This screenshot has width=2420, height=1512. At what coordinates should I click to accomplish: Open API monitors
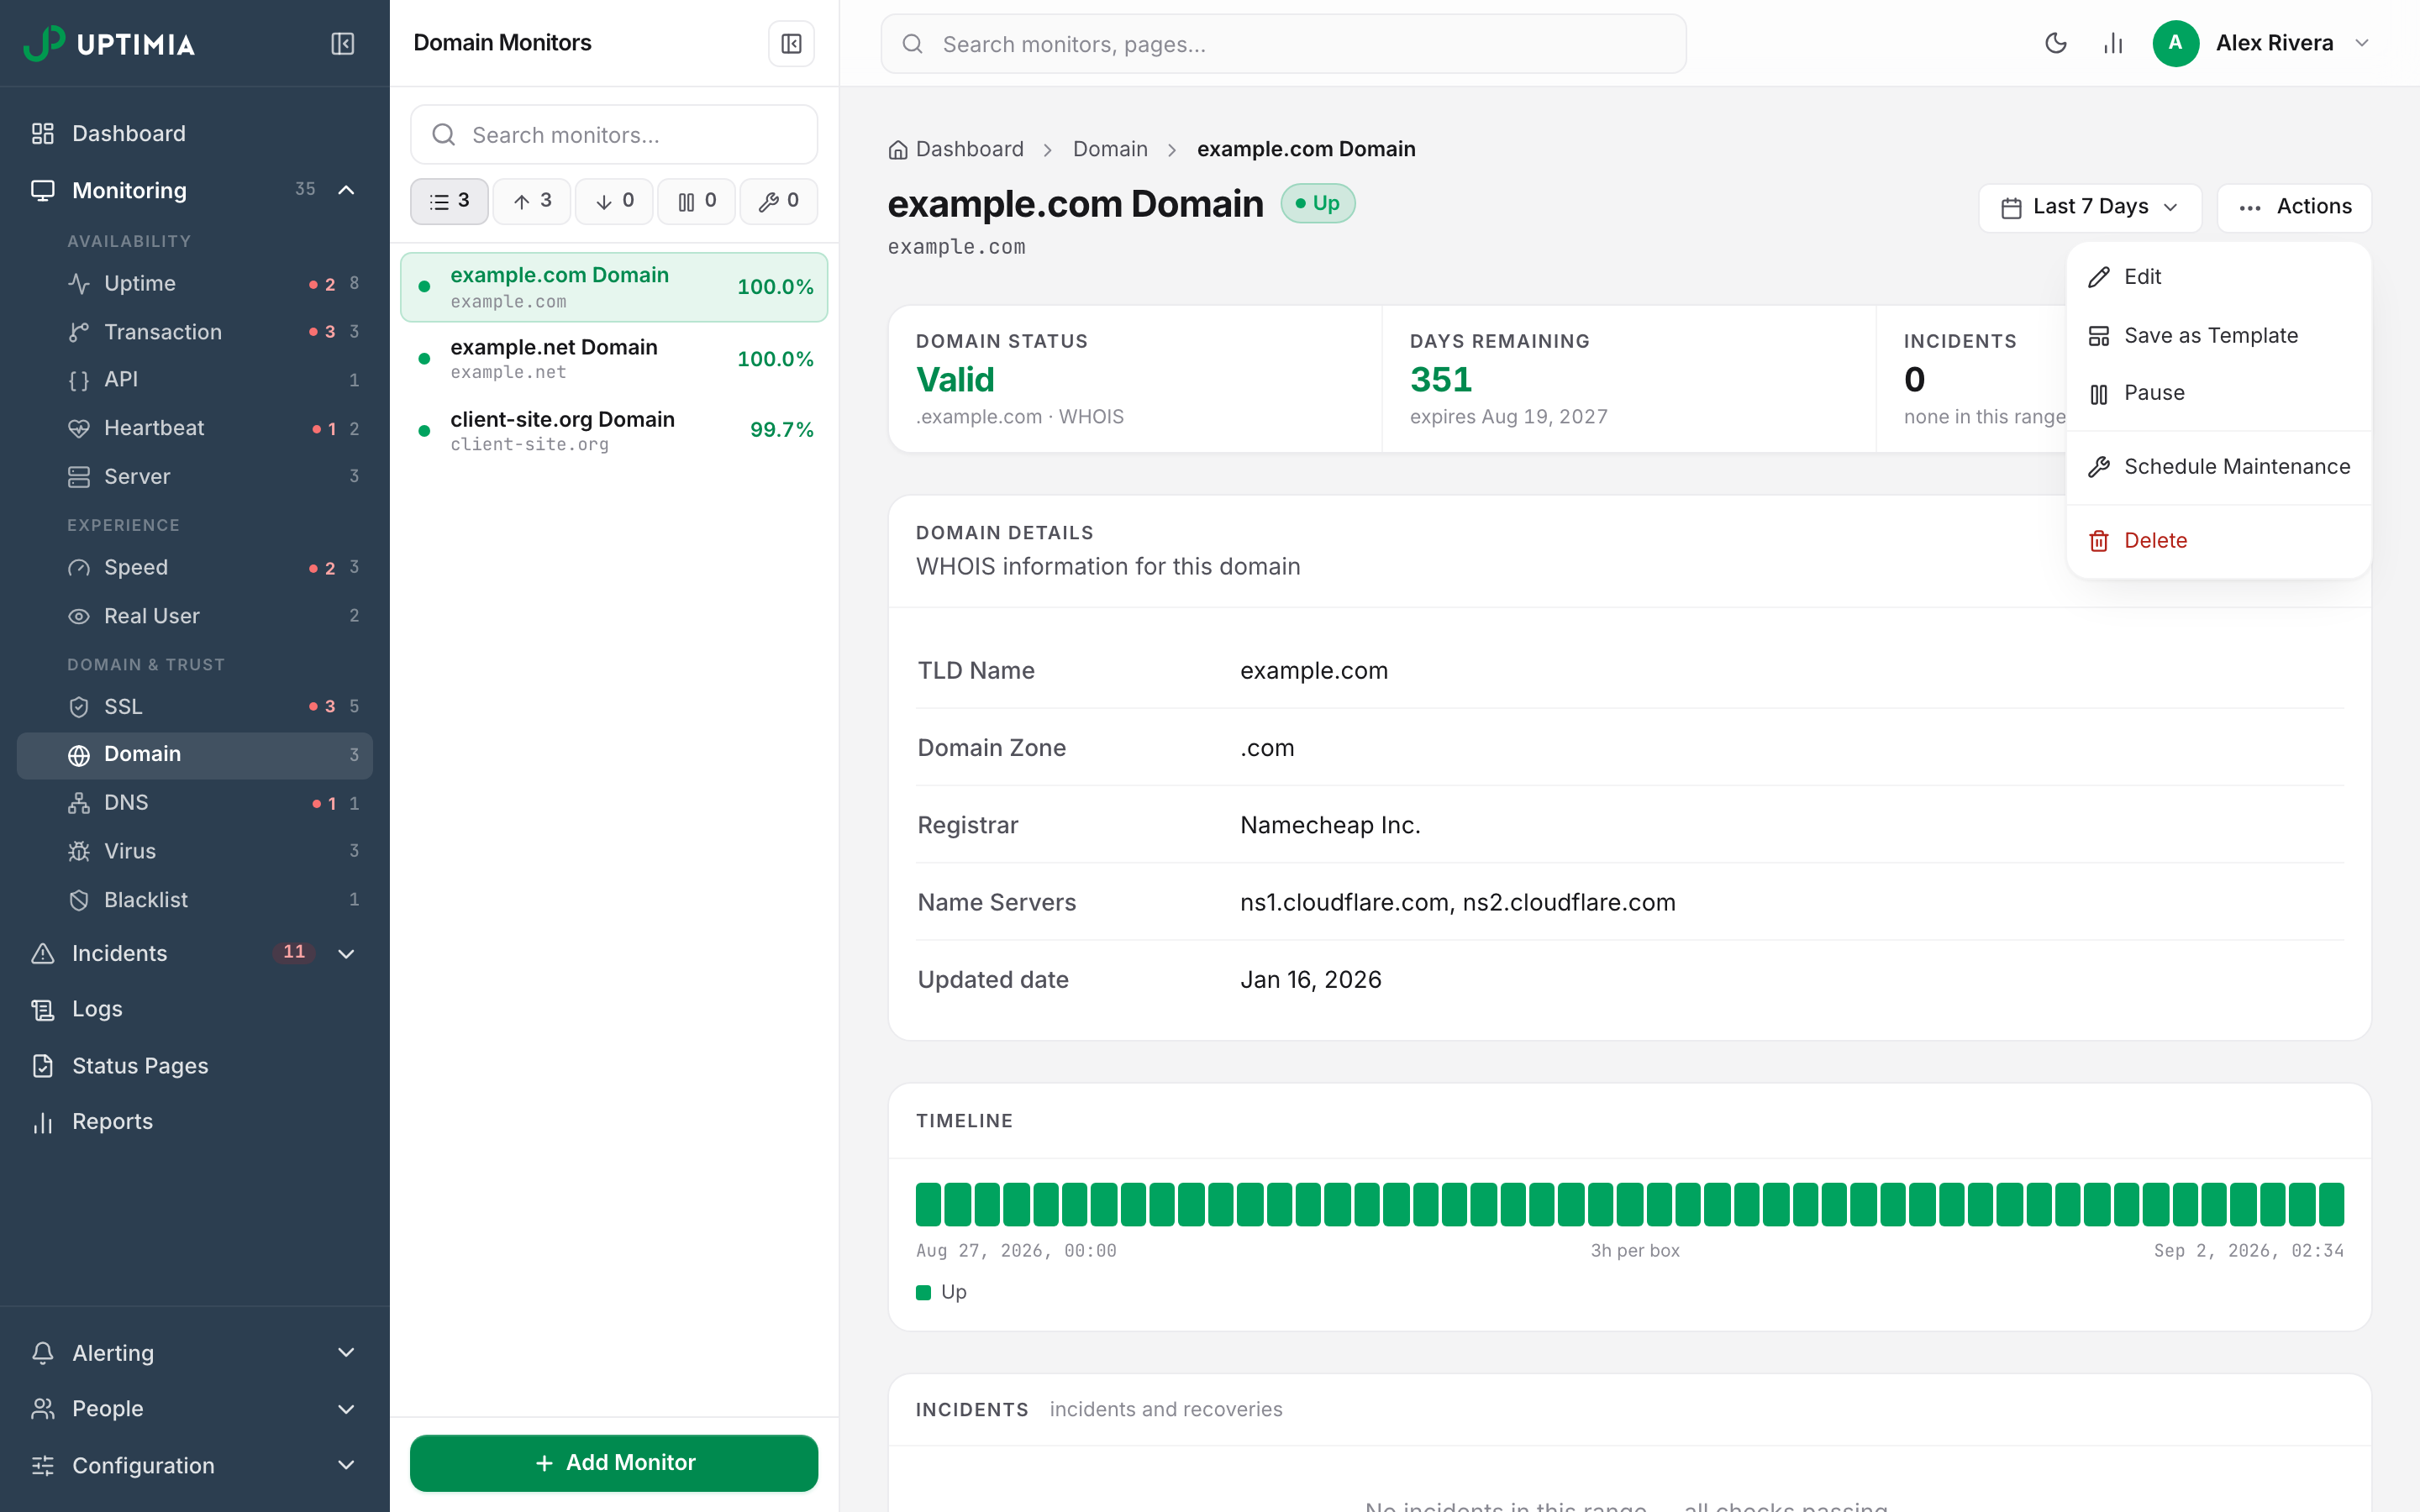[195, 379]
